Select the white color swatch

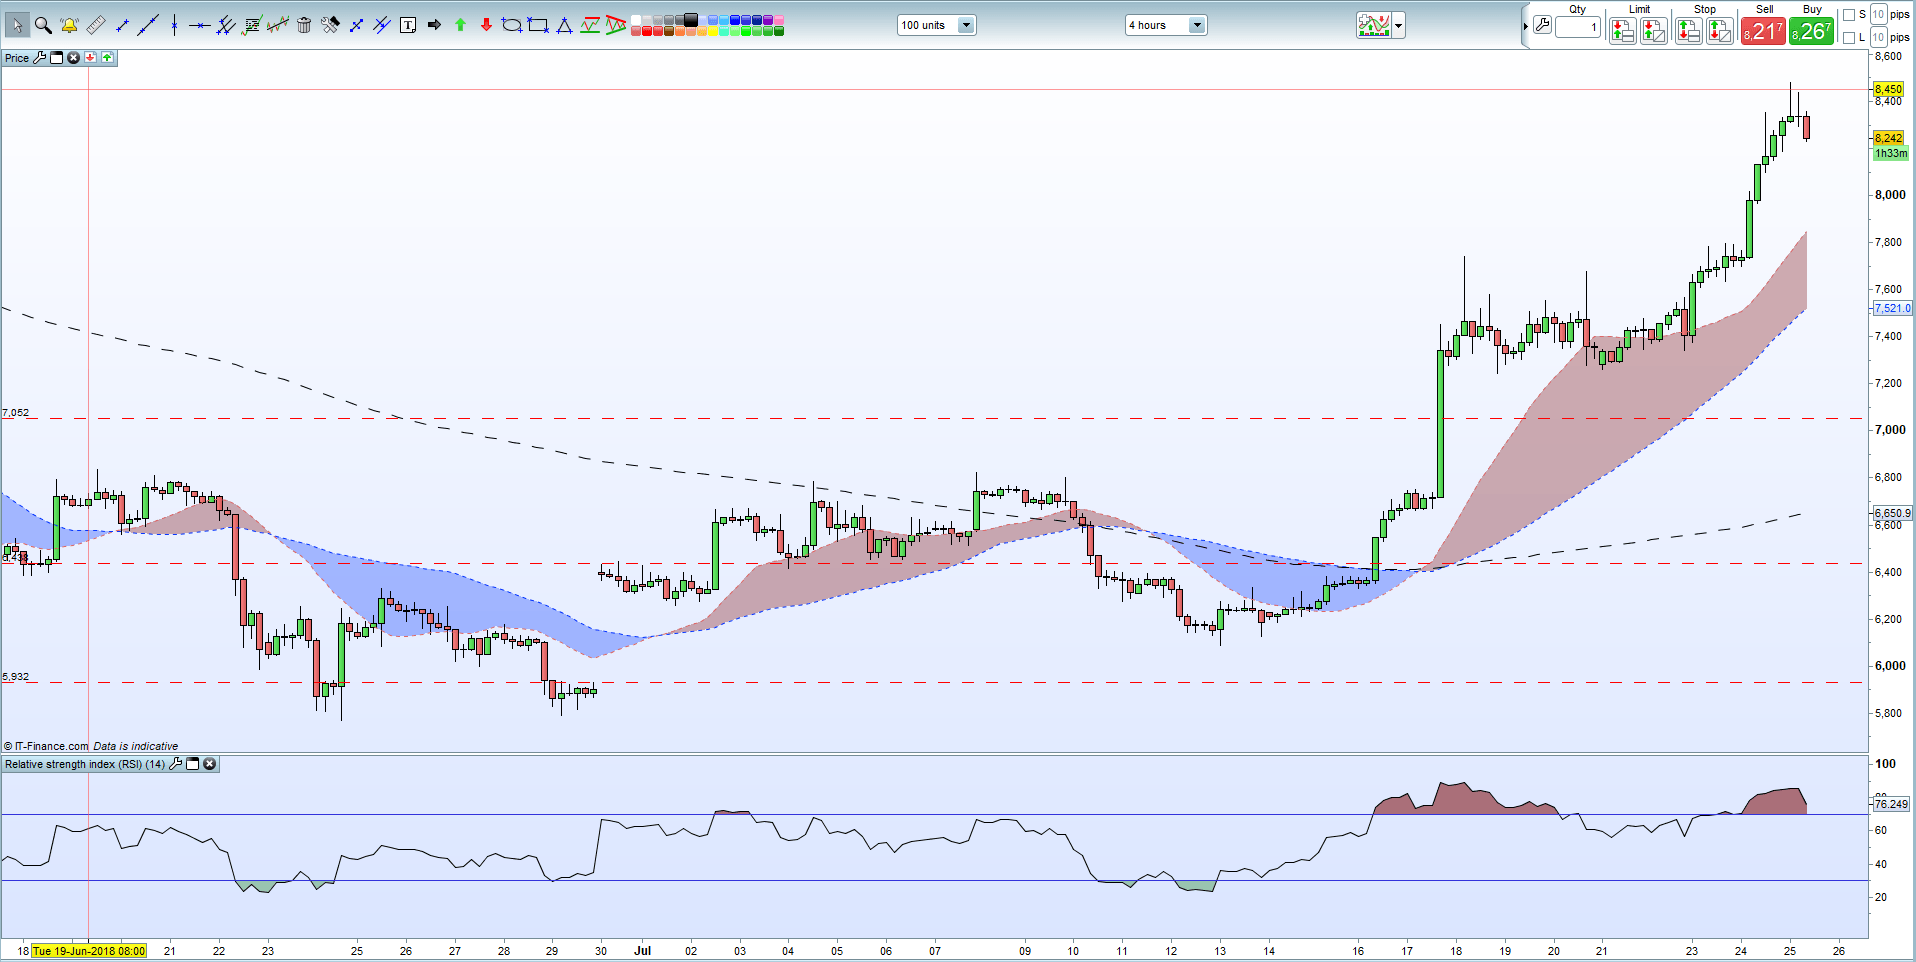635,19
